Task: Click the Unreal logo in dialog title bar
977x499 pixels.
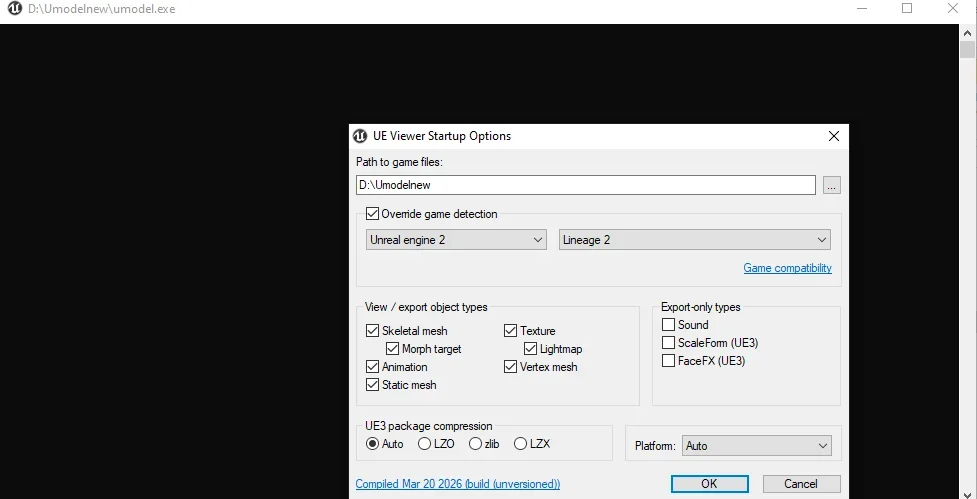Action: (x=360, y=136)
